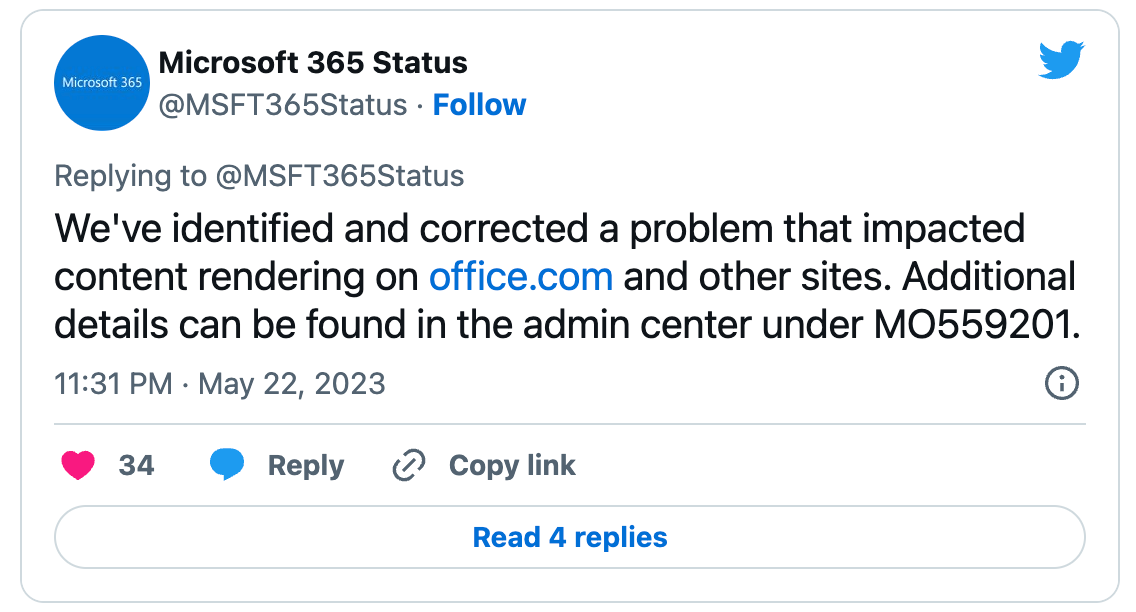Click the MO559201 incident reference text

pyautogui.click(x=979, y=323)
